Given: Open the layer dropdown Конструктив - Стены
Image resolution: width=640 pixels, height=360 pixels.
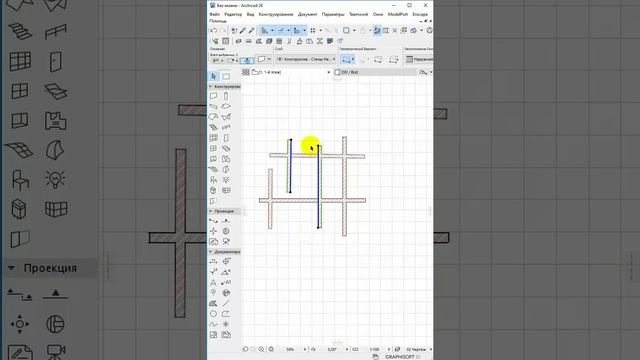Looking at the screenshot, I should (x=306, y=60).
